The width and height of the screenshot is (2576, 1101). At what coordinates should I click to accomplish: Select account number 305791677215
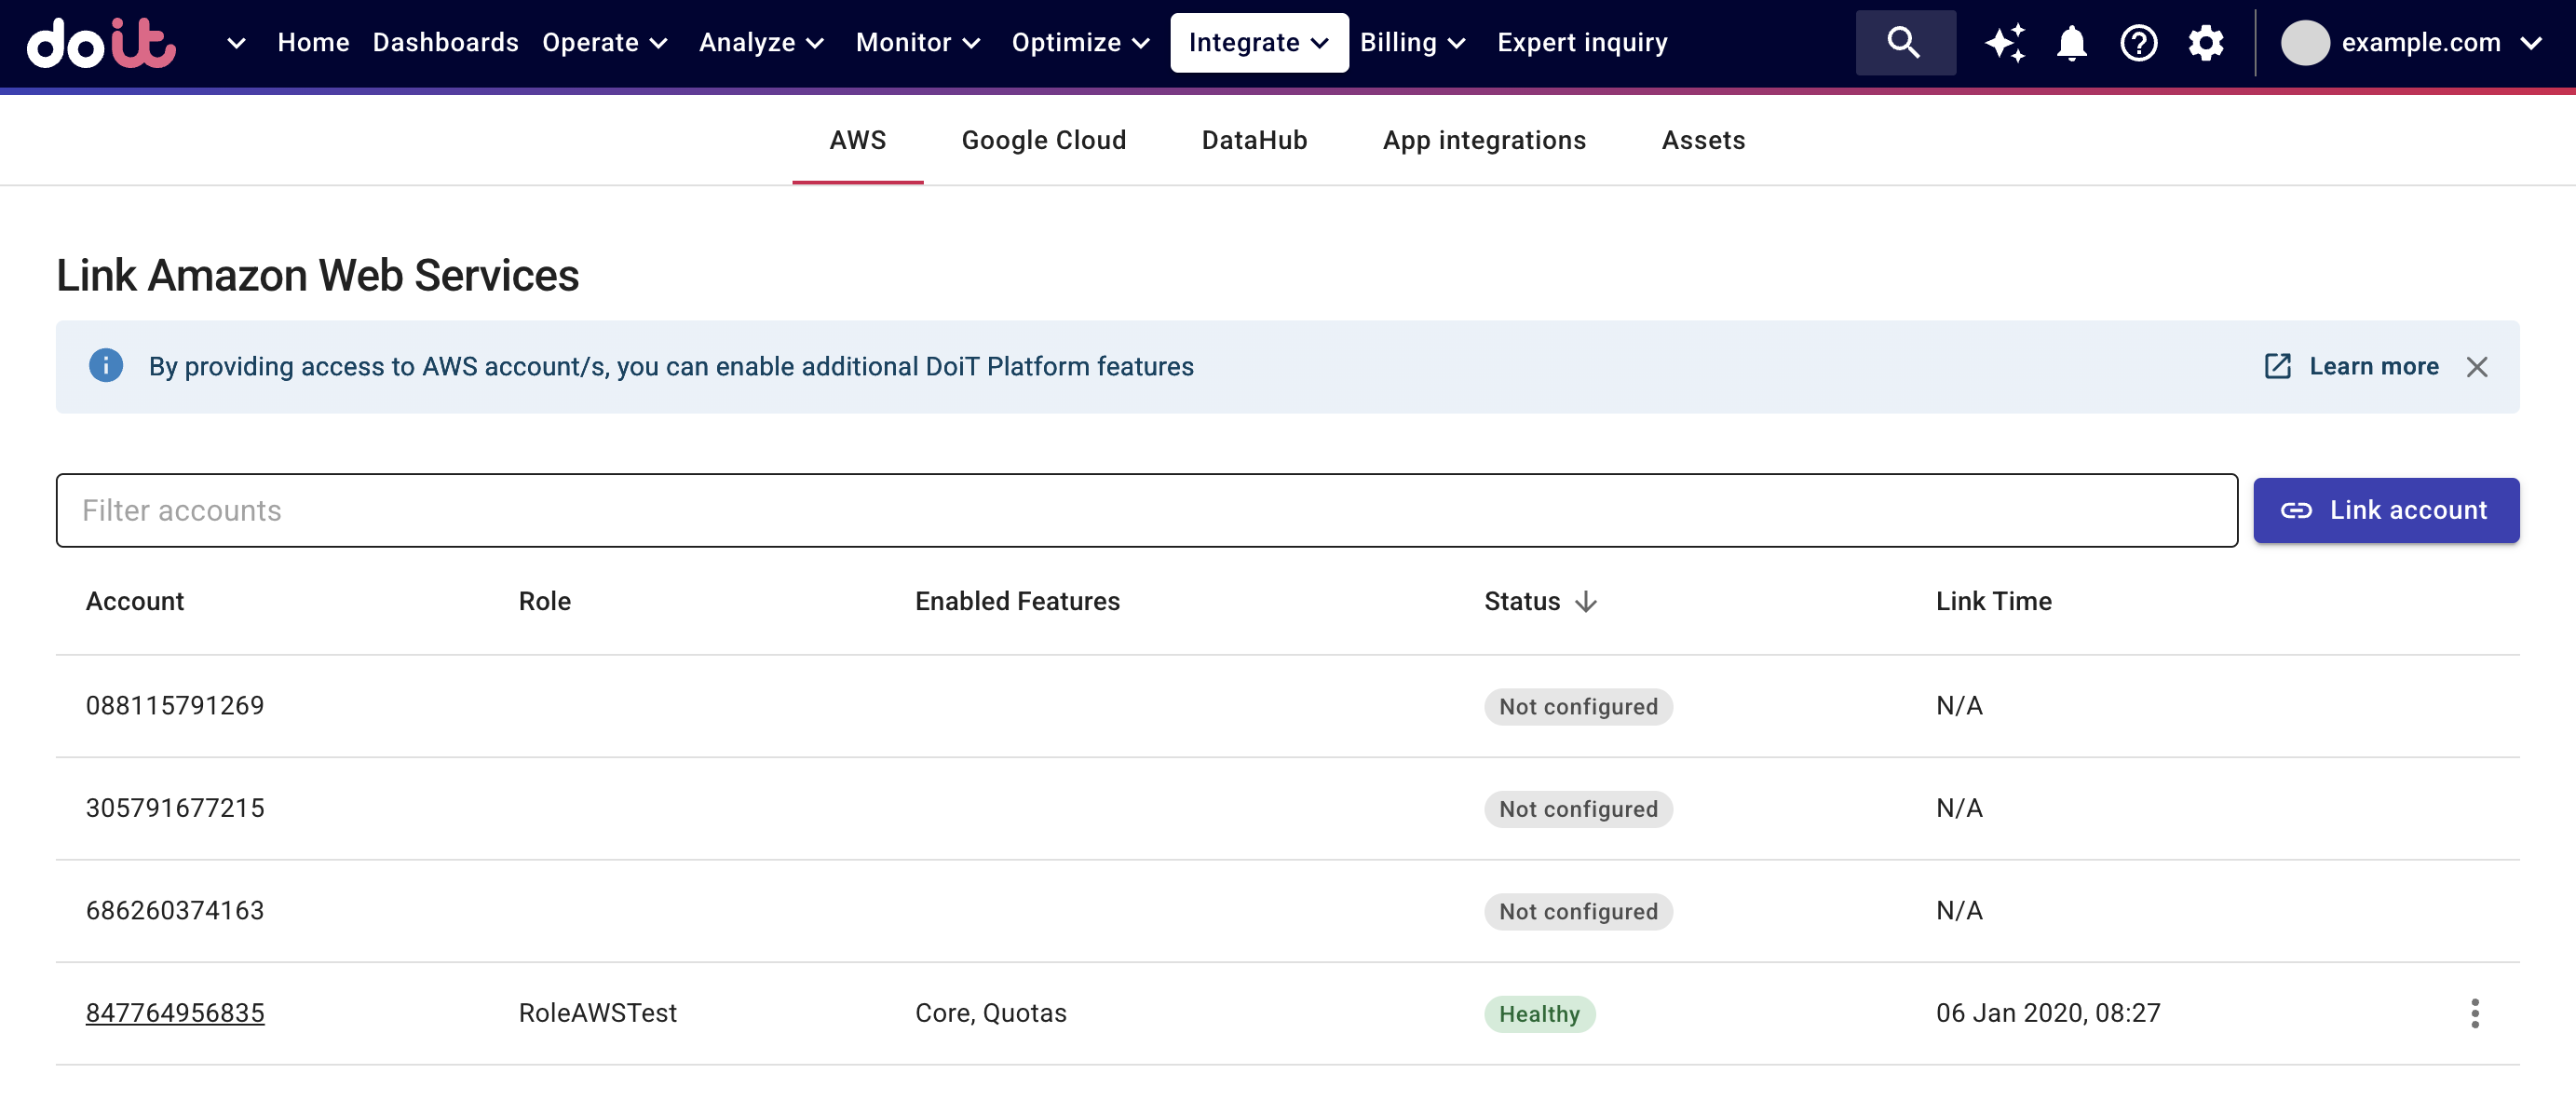[x=175, y=808]
